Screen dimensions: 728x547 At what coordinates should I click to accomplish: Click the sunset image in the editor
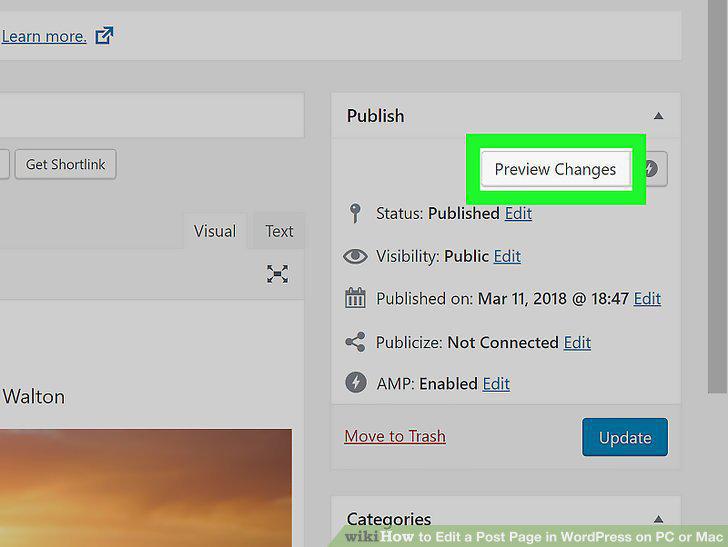[146, 488]
